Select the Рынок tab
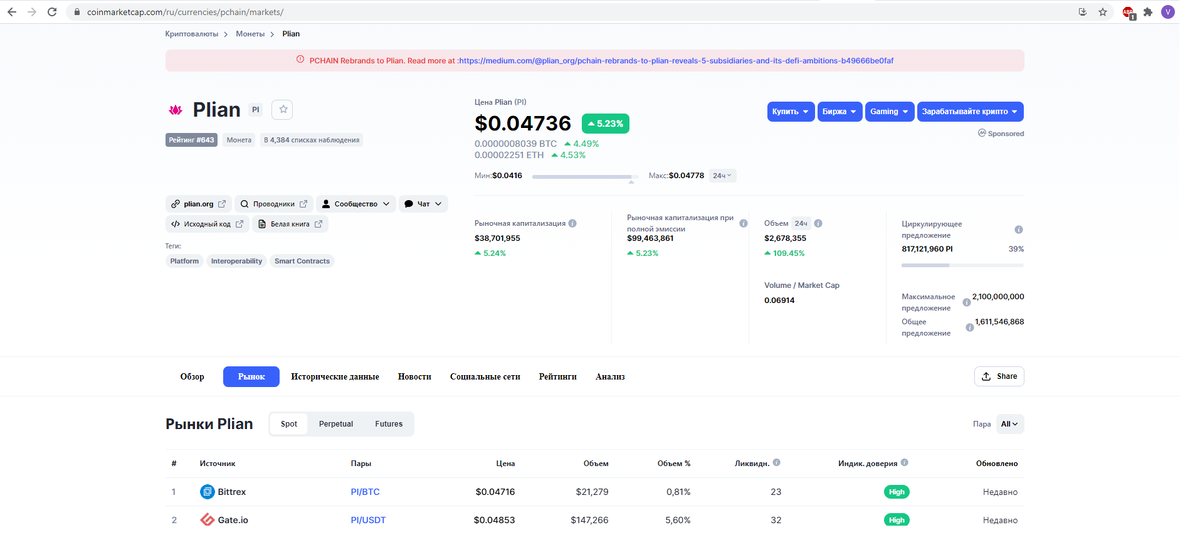The width and height of the screenshot is (1200, 547). (x=251, y=377)
